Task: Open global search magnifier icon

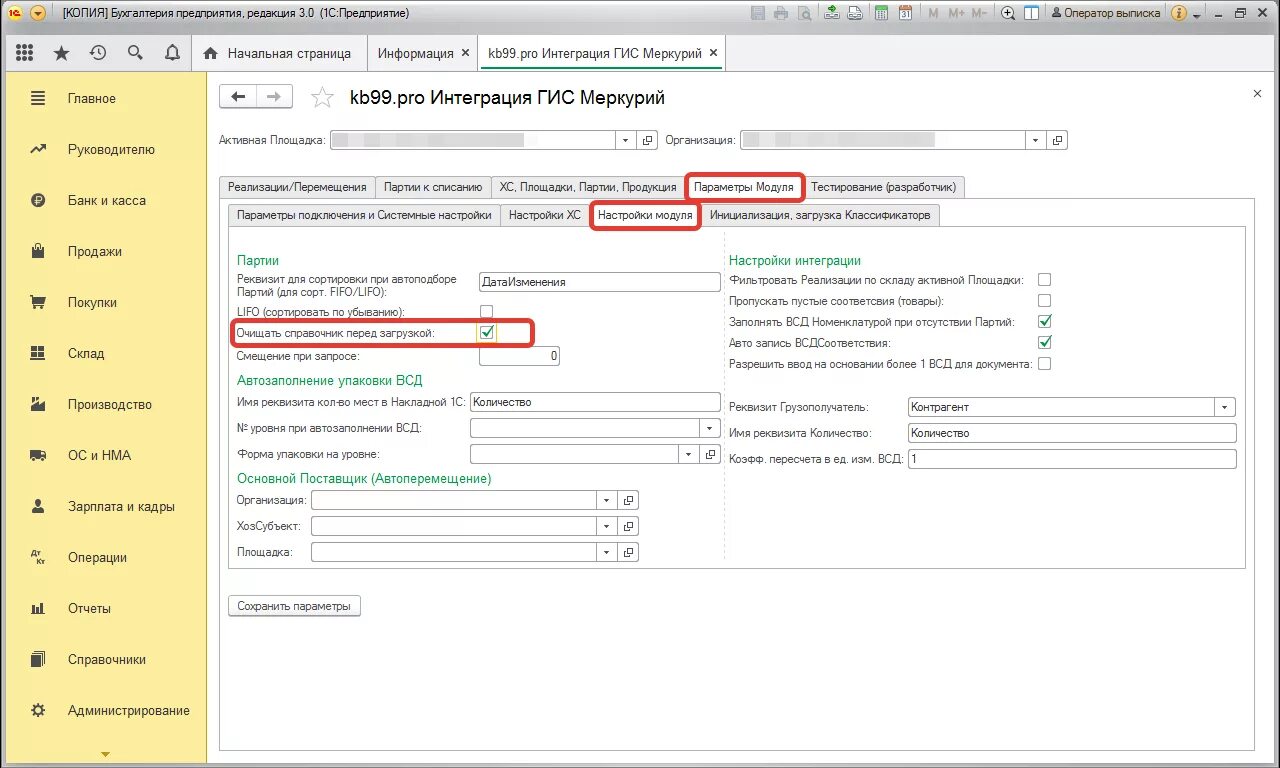Action: [135, 53]
